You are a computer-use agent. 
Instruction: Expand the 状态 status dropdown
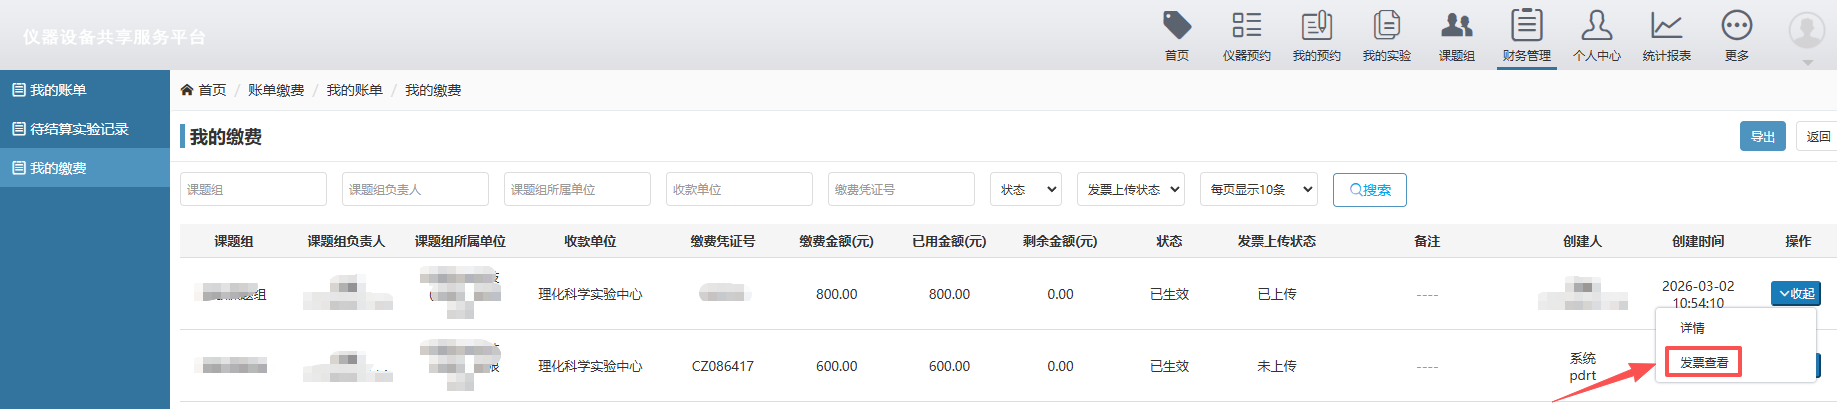coord(1025,189)
